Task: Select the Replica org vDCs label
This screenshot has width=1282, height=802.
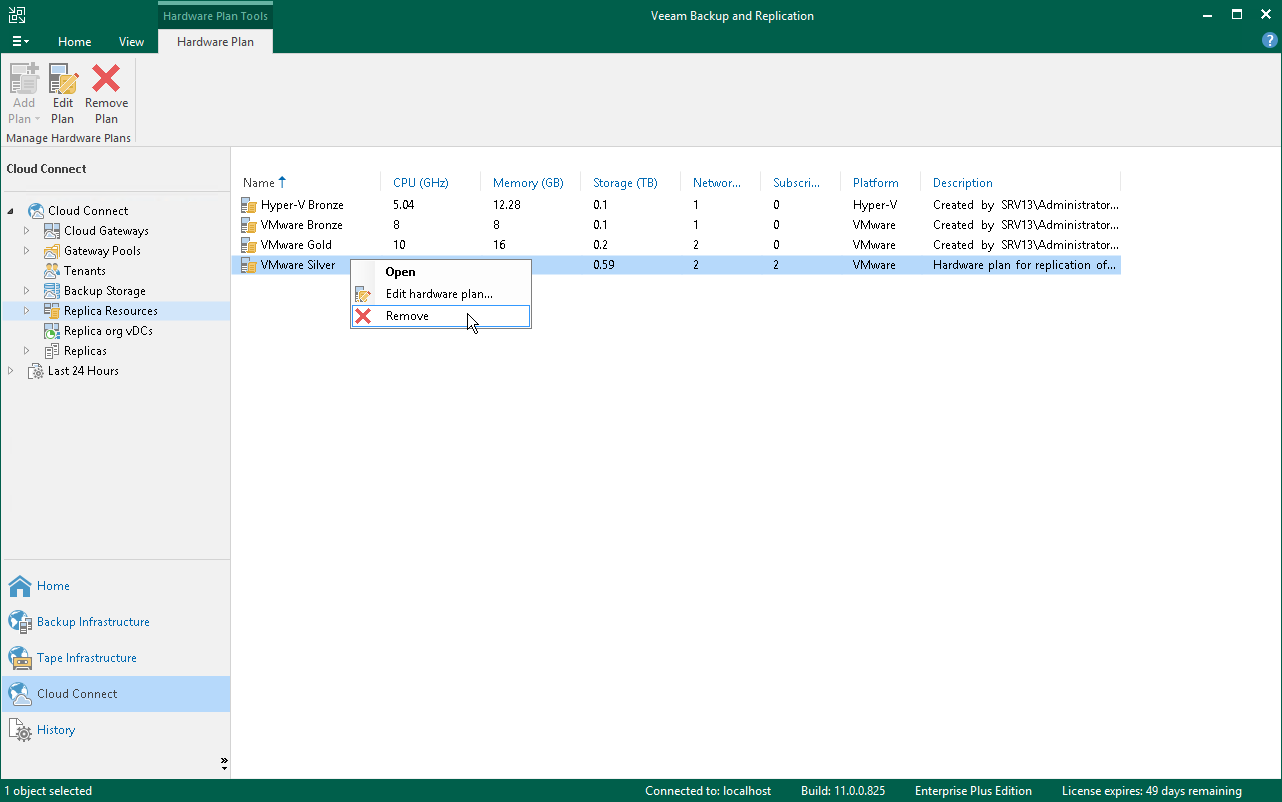Action: [108, 331]
